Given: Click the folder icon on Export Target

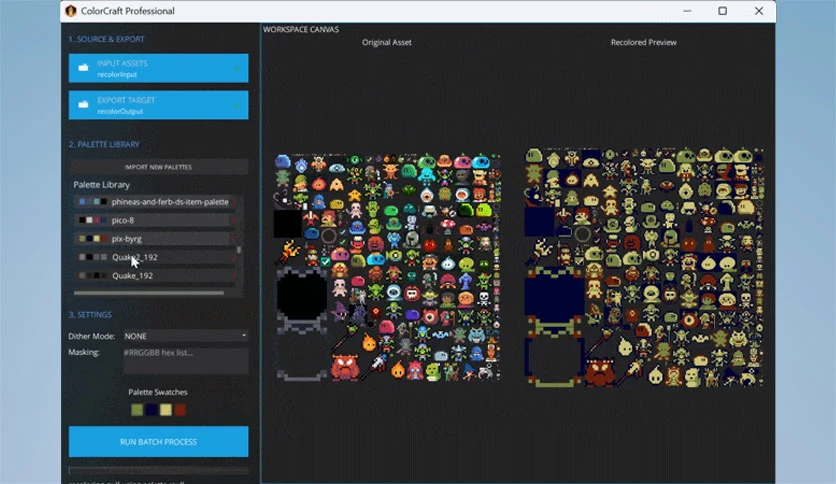Looking at the screenshot, I should click(x=84, y=104).
